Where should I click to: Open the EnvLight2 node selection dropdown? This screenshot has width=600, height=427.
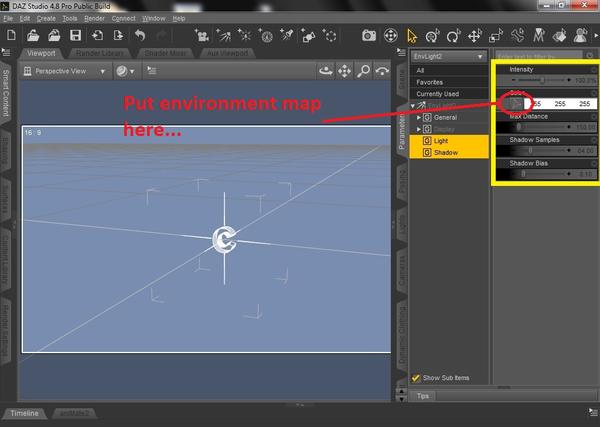pyautogui.click(x=448, y=57)
